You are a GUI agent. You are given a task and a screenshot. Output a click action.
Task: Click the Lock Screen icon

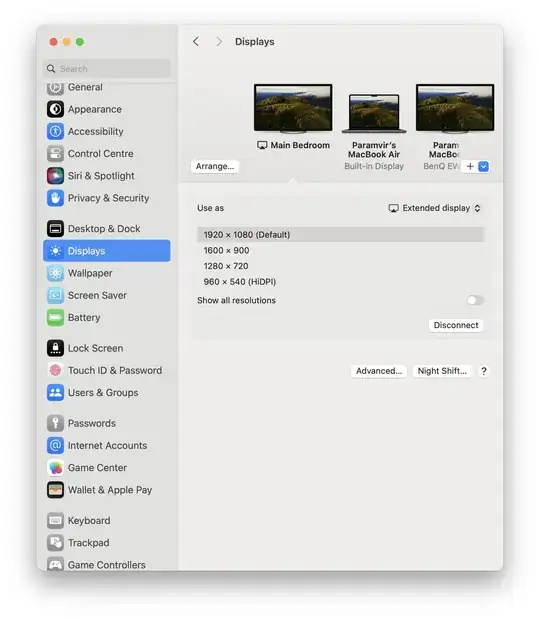point(55,348)
